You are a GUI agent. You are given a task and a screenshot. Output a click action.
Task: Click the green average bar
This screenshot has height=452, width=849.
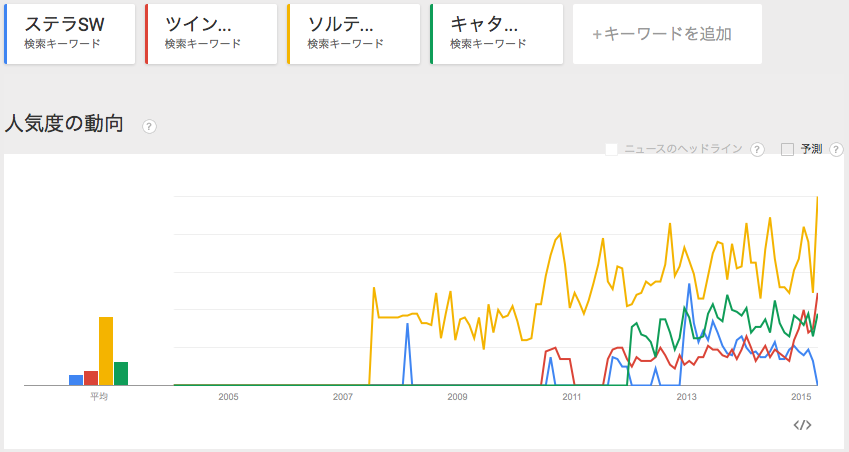point(121,374)
